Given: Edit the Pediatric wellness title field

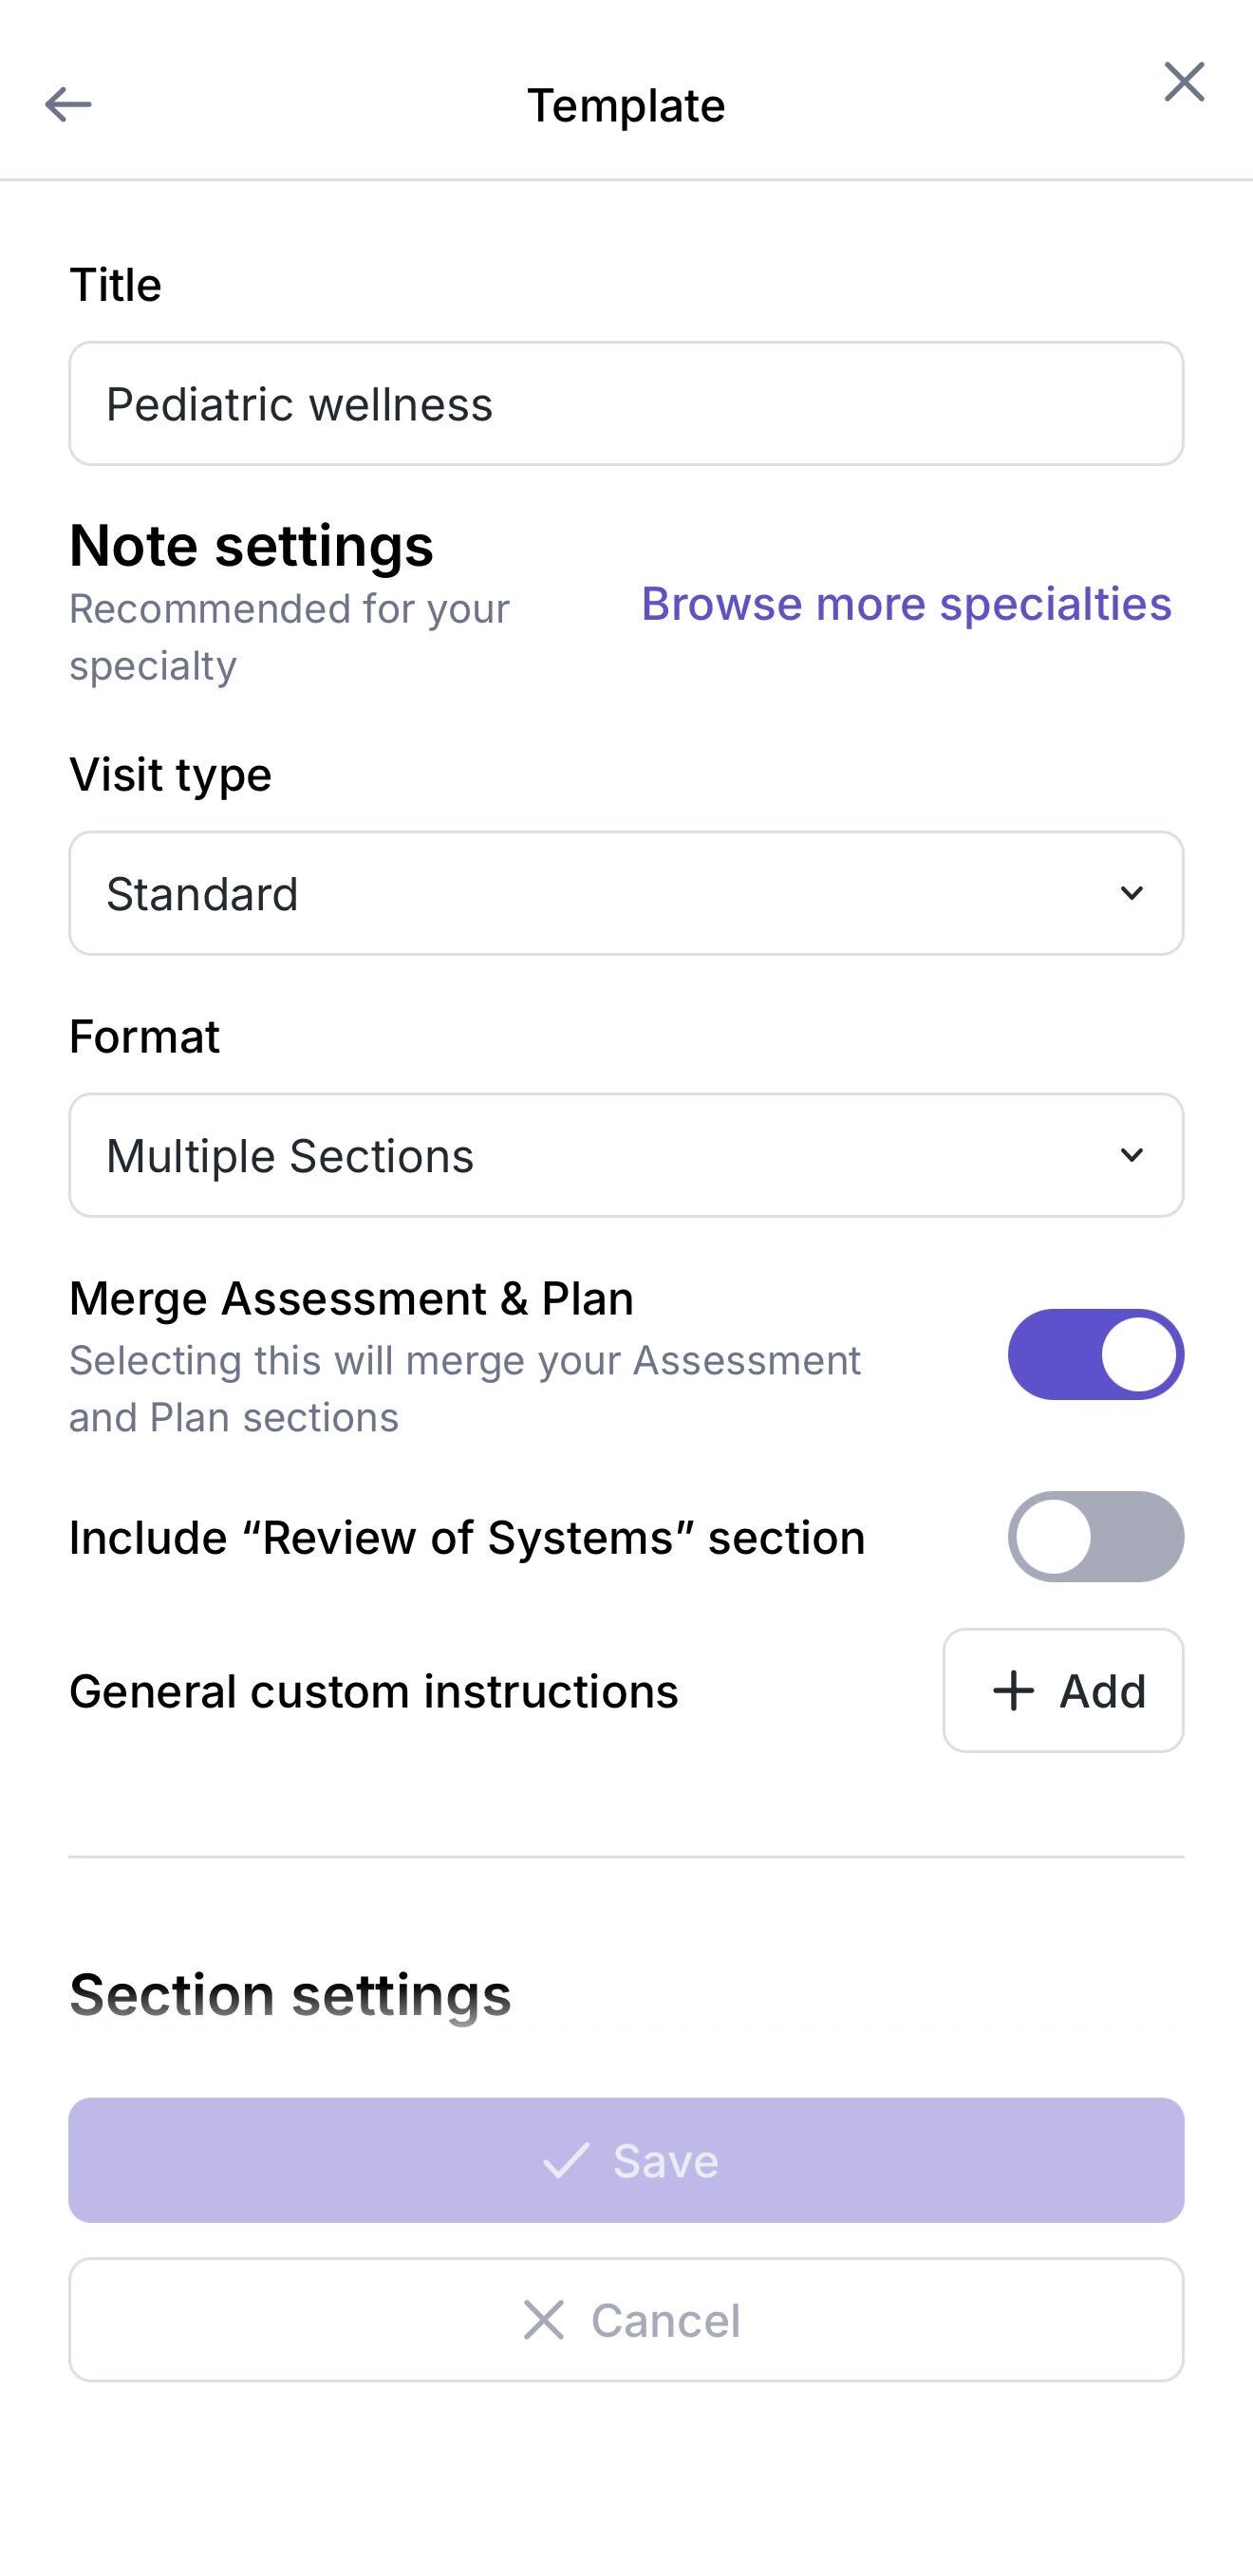Looking at the screenshot, I should [x=626, y=403].
